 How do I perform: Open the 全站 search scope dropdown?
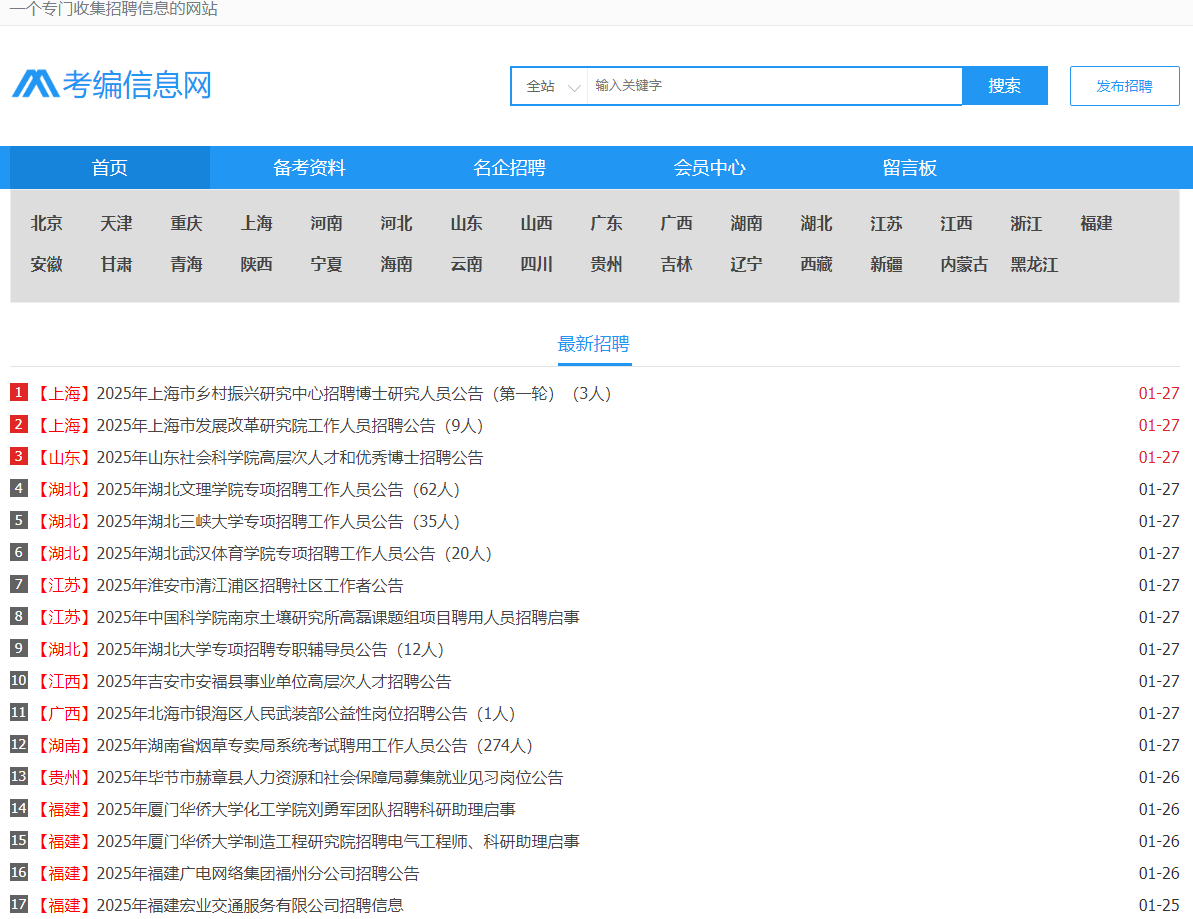tap(550, 86)
